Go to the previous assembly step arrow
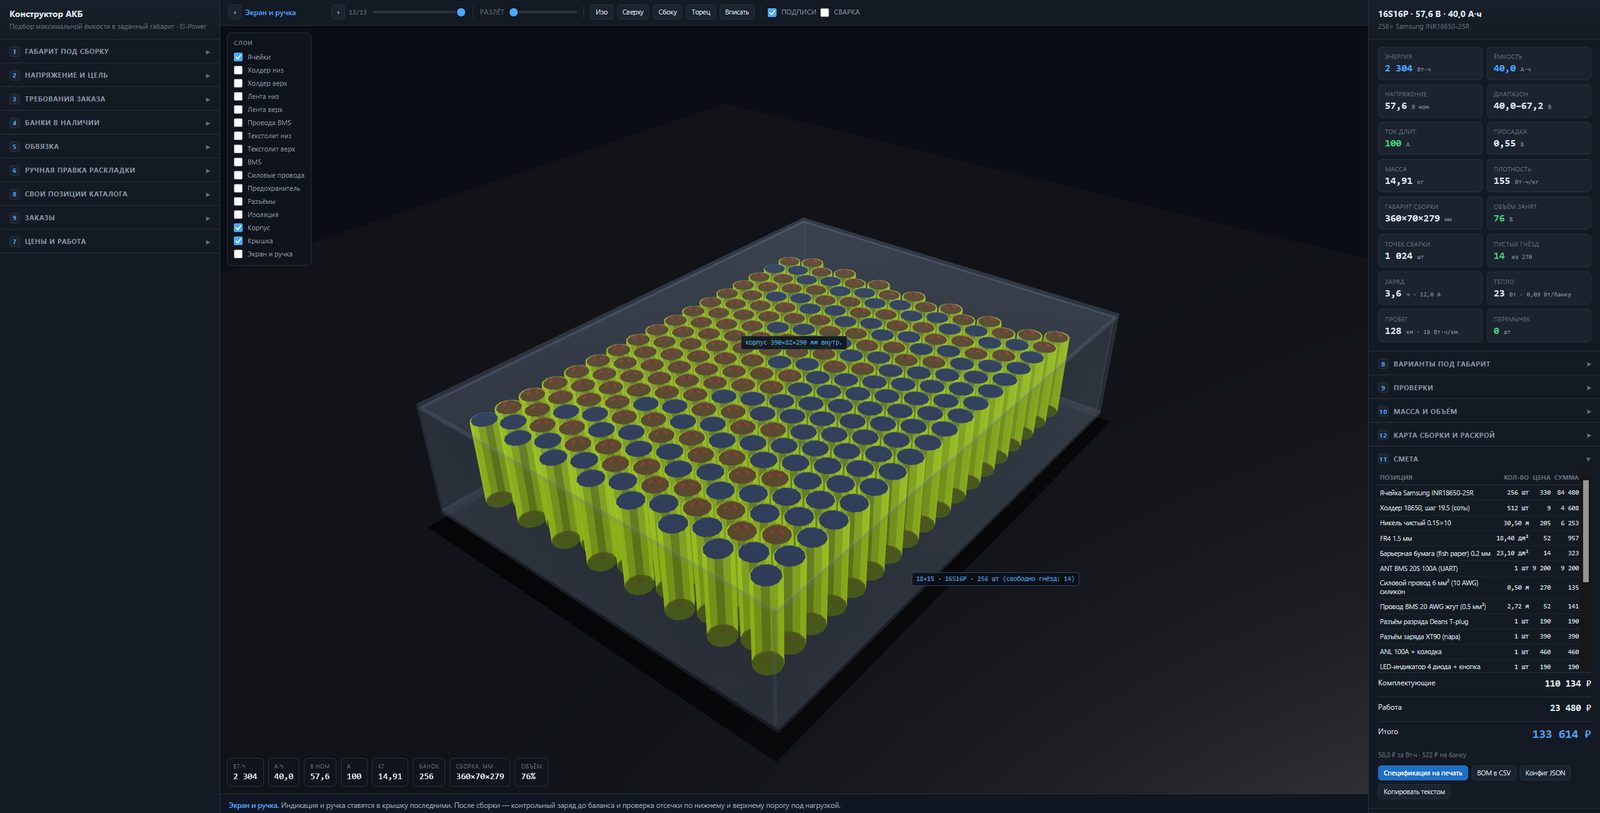The width and height of the screenshot is (1600, 813). pyautogui.click(x=235, y=12)
